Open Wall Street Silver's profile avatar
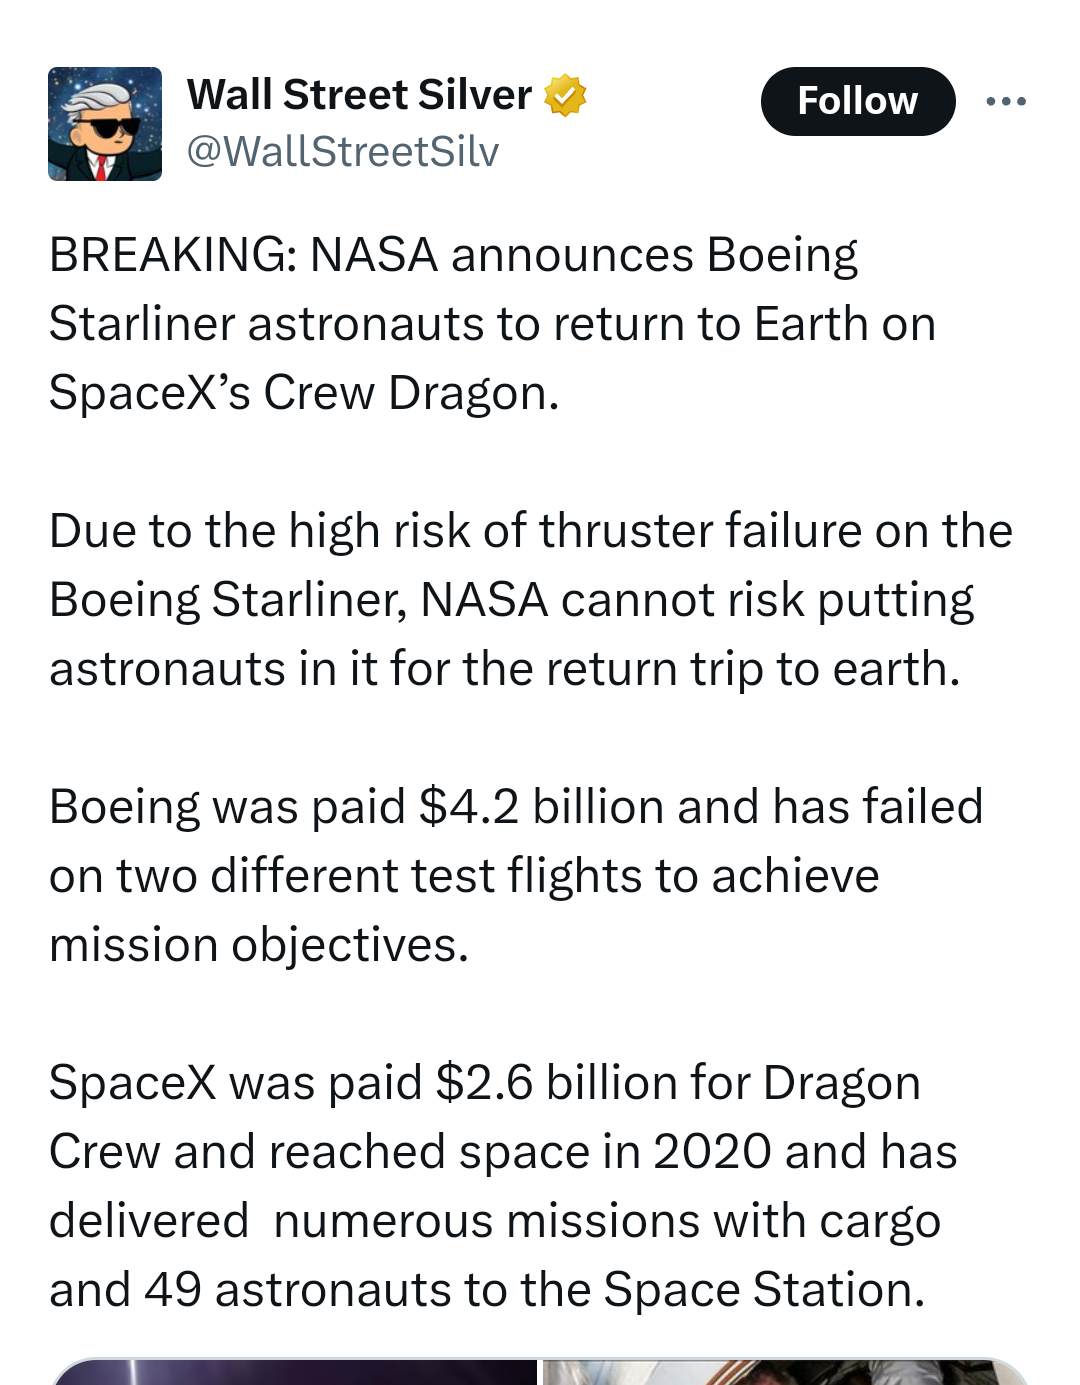The image size is (1080, 1385). pyautogui.click(x=105, y=124)
